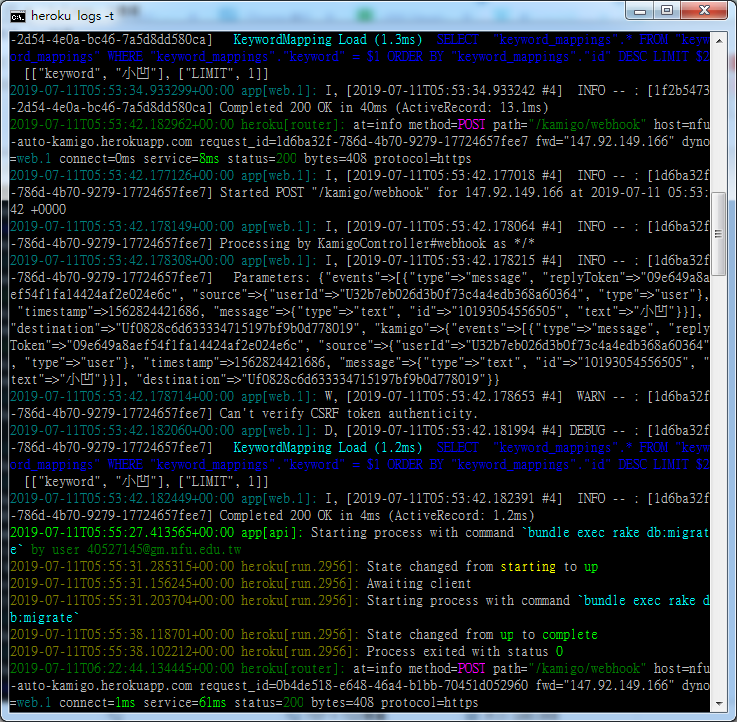The height and width of the screenshot is (722, 737).
Task: Click 'KeywordMapping Load (1.3ms)' text
Action: point(328,39)
